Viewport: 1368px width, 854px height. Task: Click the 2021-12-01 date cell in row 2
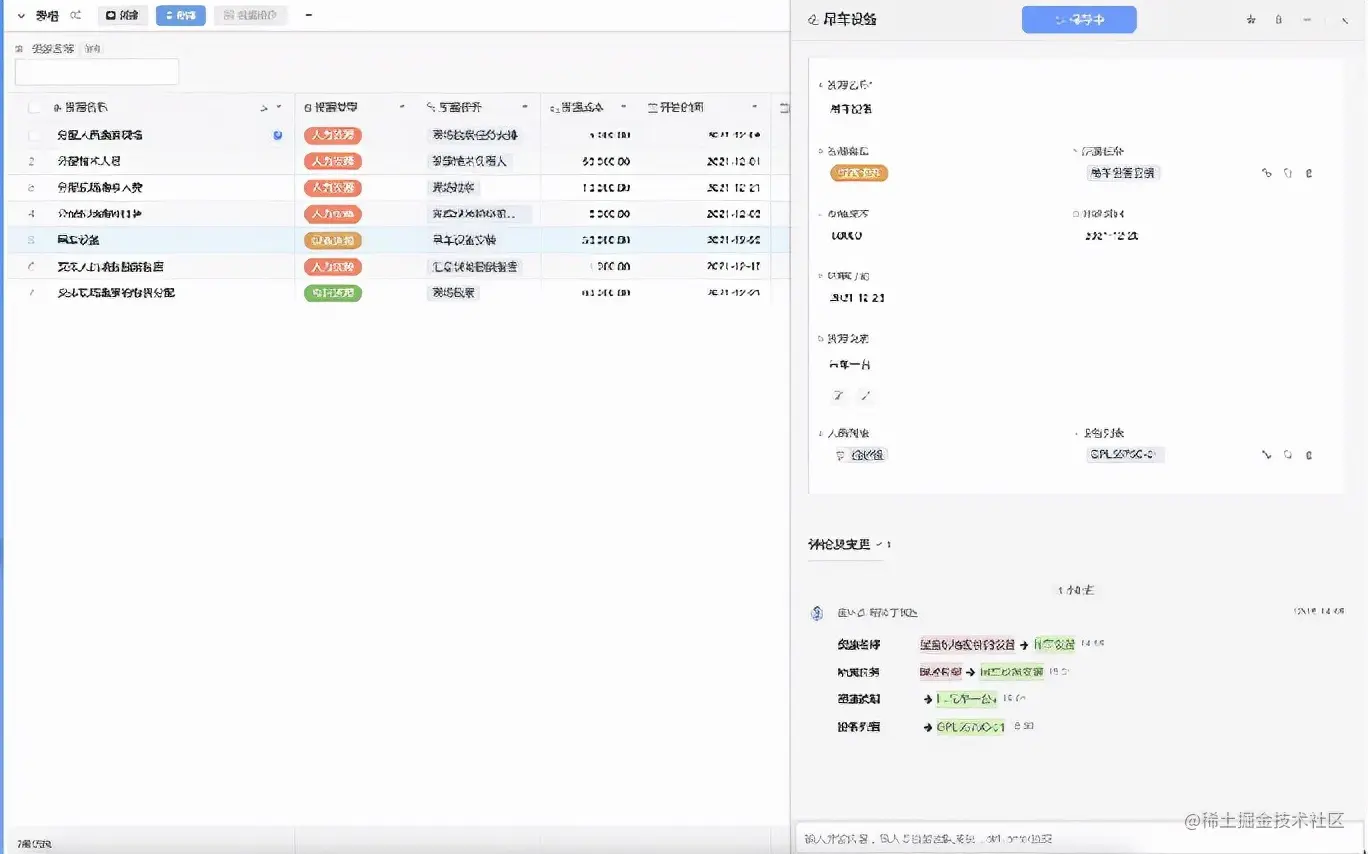tap(734, 161)
